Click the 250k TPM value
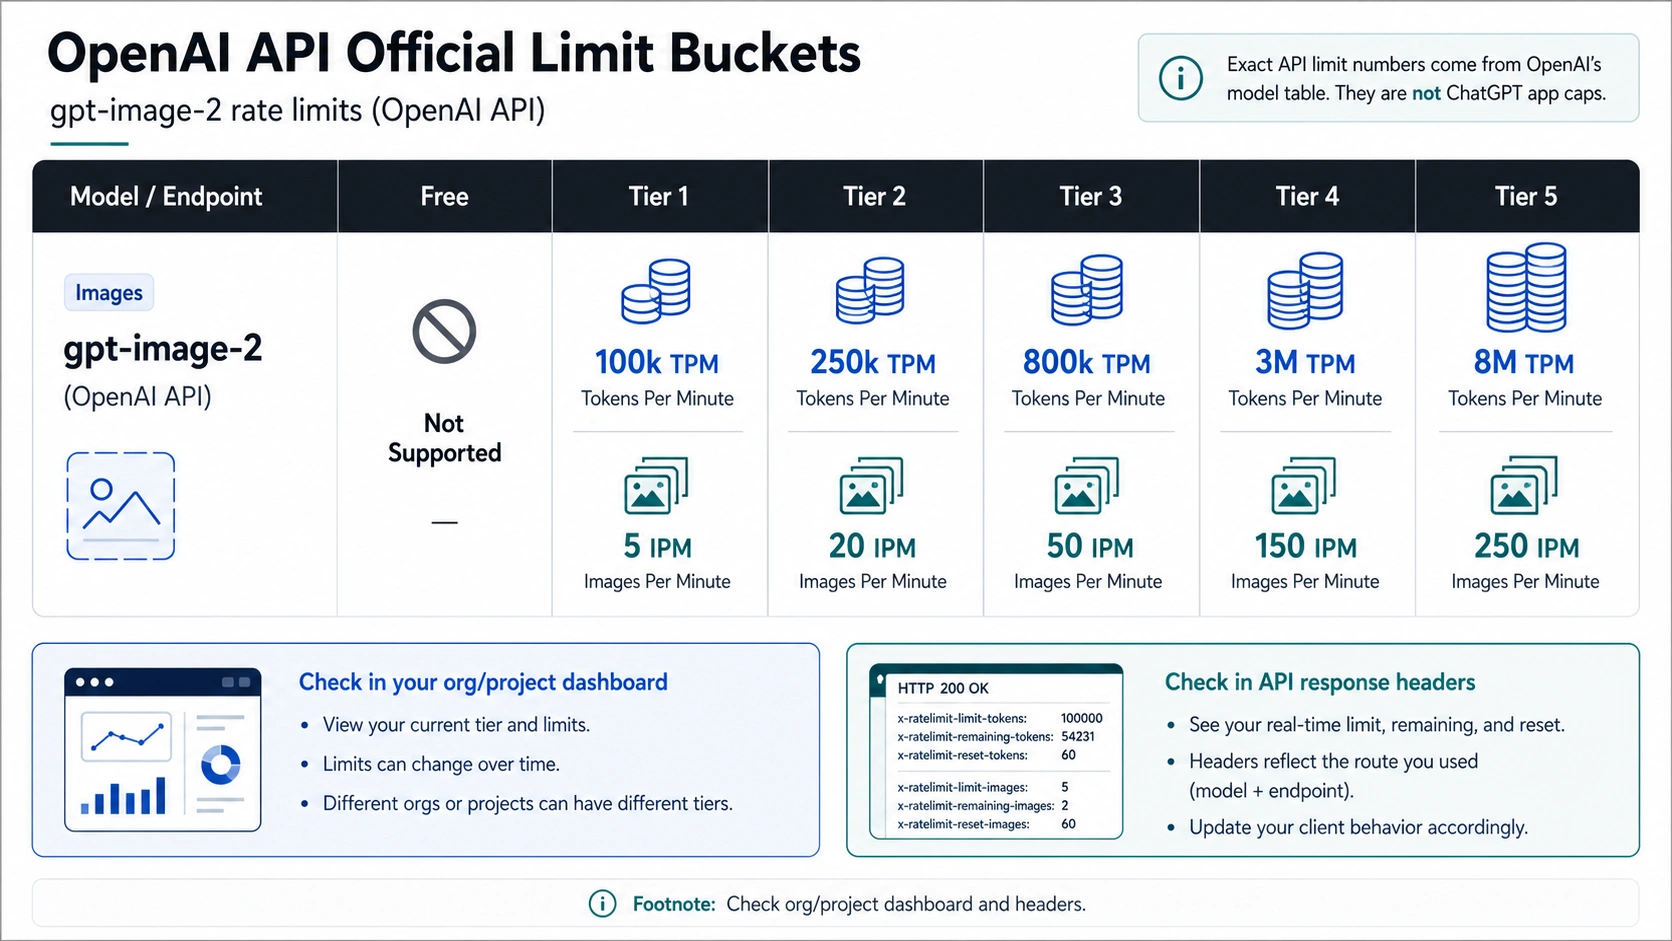The height and width of the screenshot is (941, 1672). [x=873, y=362]
